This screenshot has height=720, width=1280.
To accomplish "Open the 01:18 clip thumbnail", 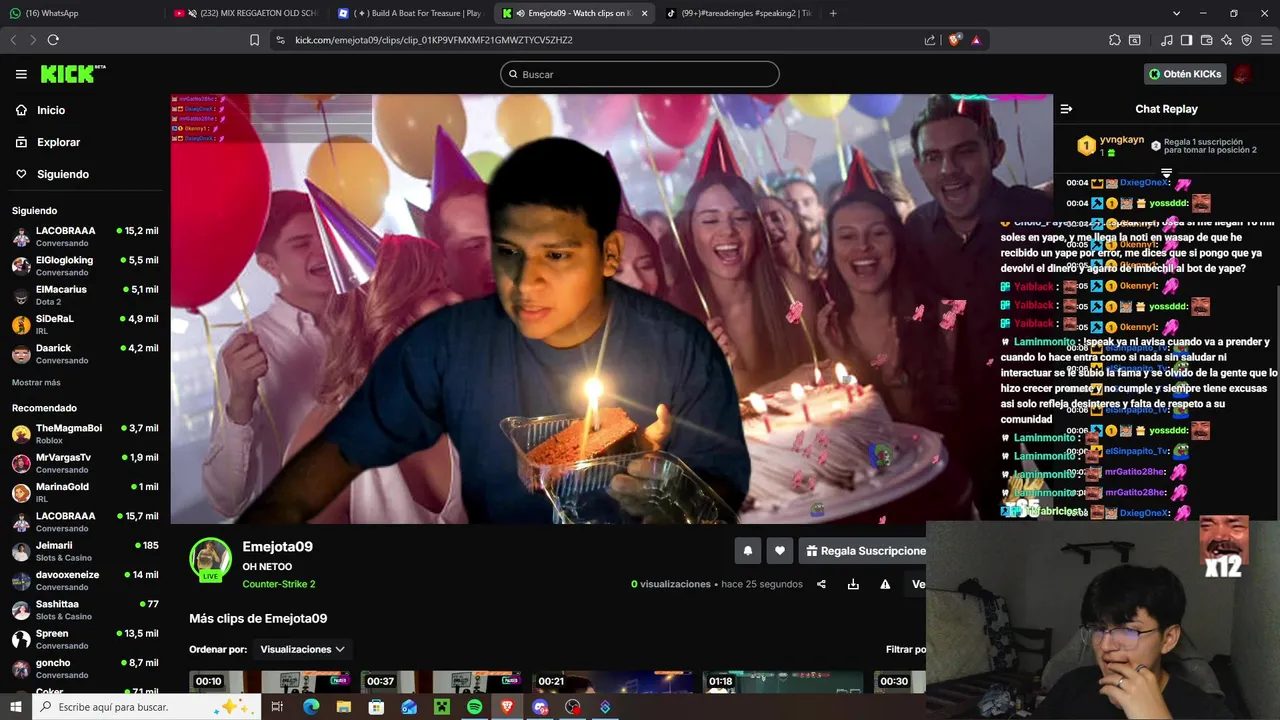I will (x=783, y=681).
